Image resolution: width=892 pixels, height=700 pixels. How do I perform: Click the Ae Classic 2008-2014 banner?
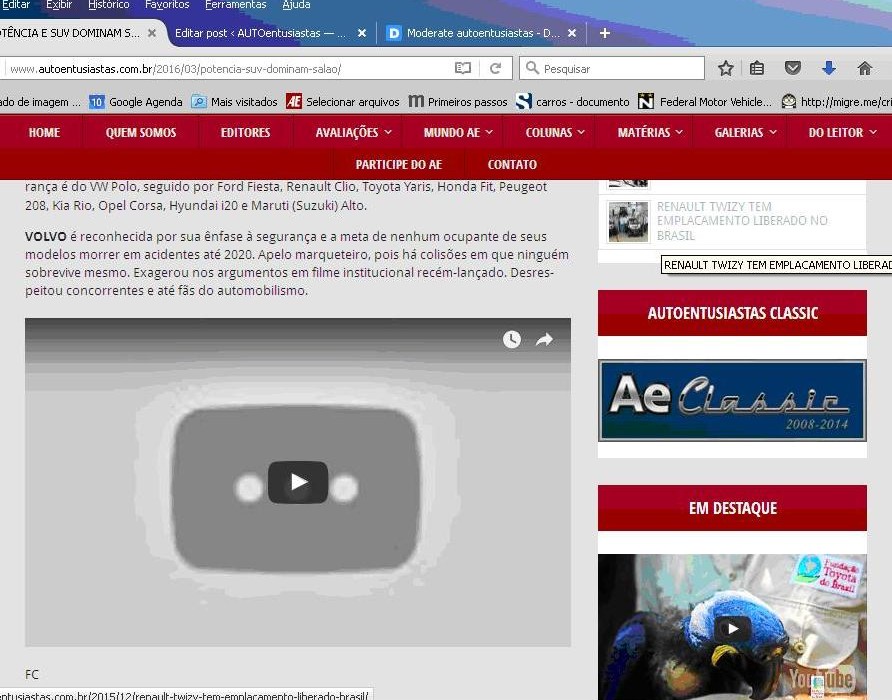[x=732, y=400]
